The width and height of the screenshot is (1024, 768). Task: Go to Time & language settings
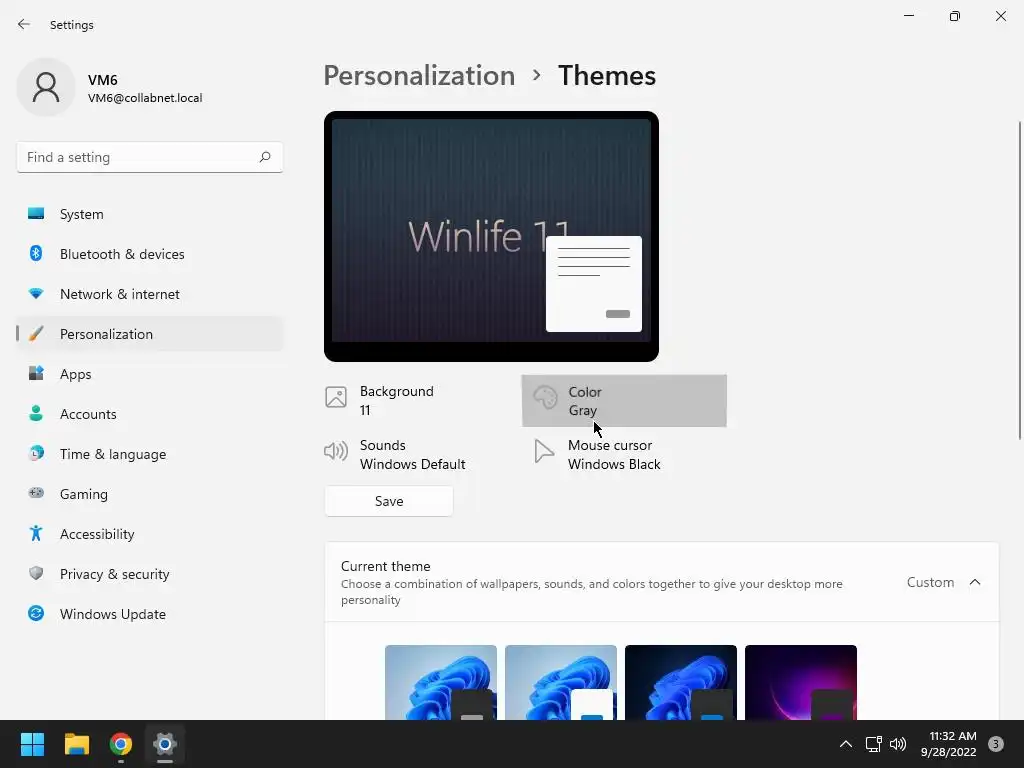click(150, 454)
